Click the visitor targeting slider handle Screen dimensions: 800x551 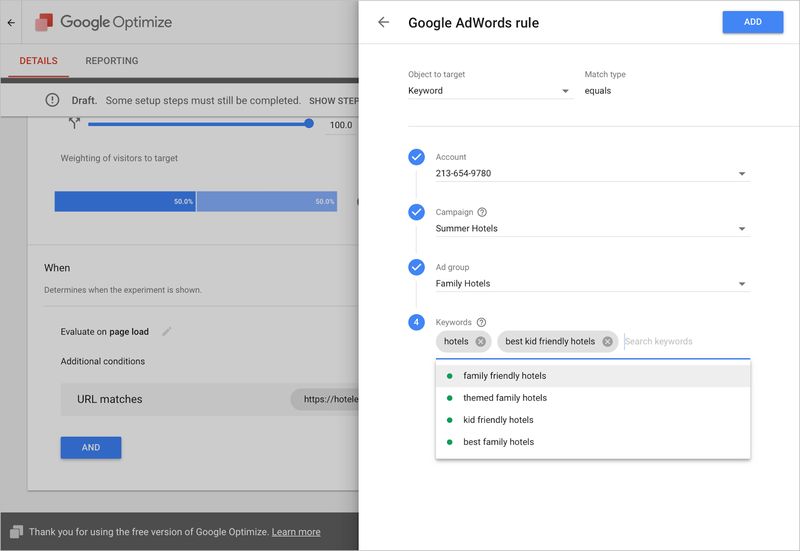click(x=309, y=123)
